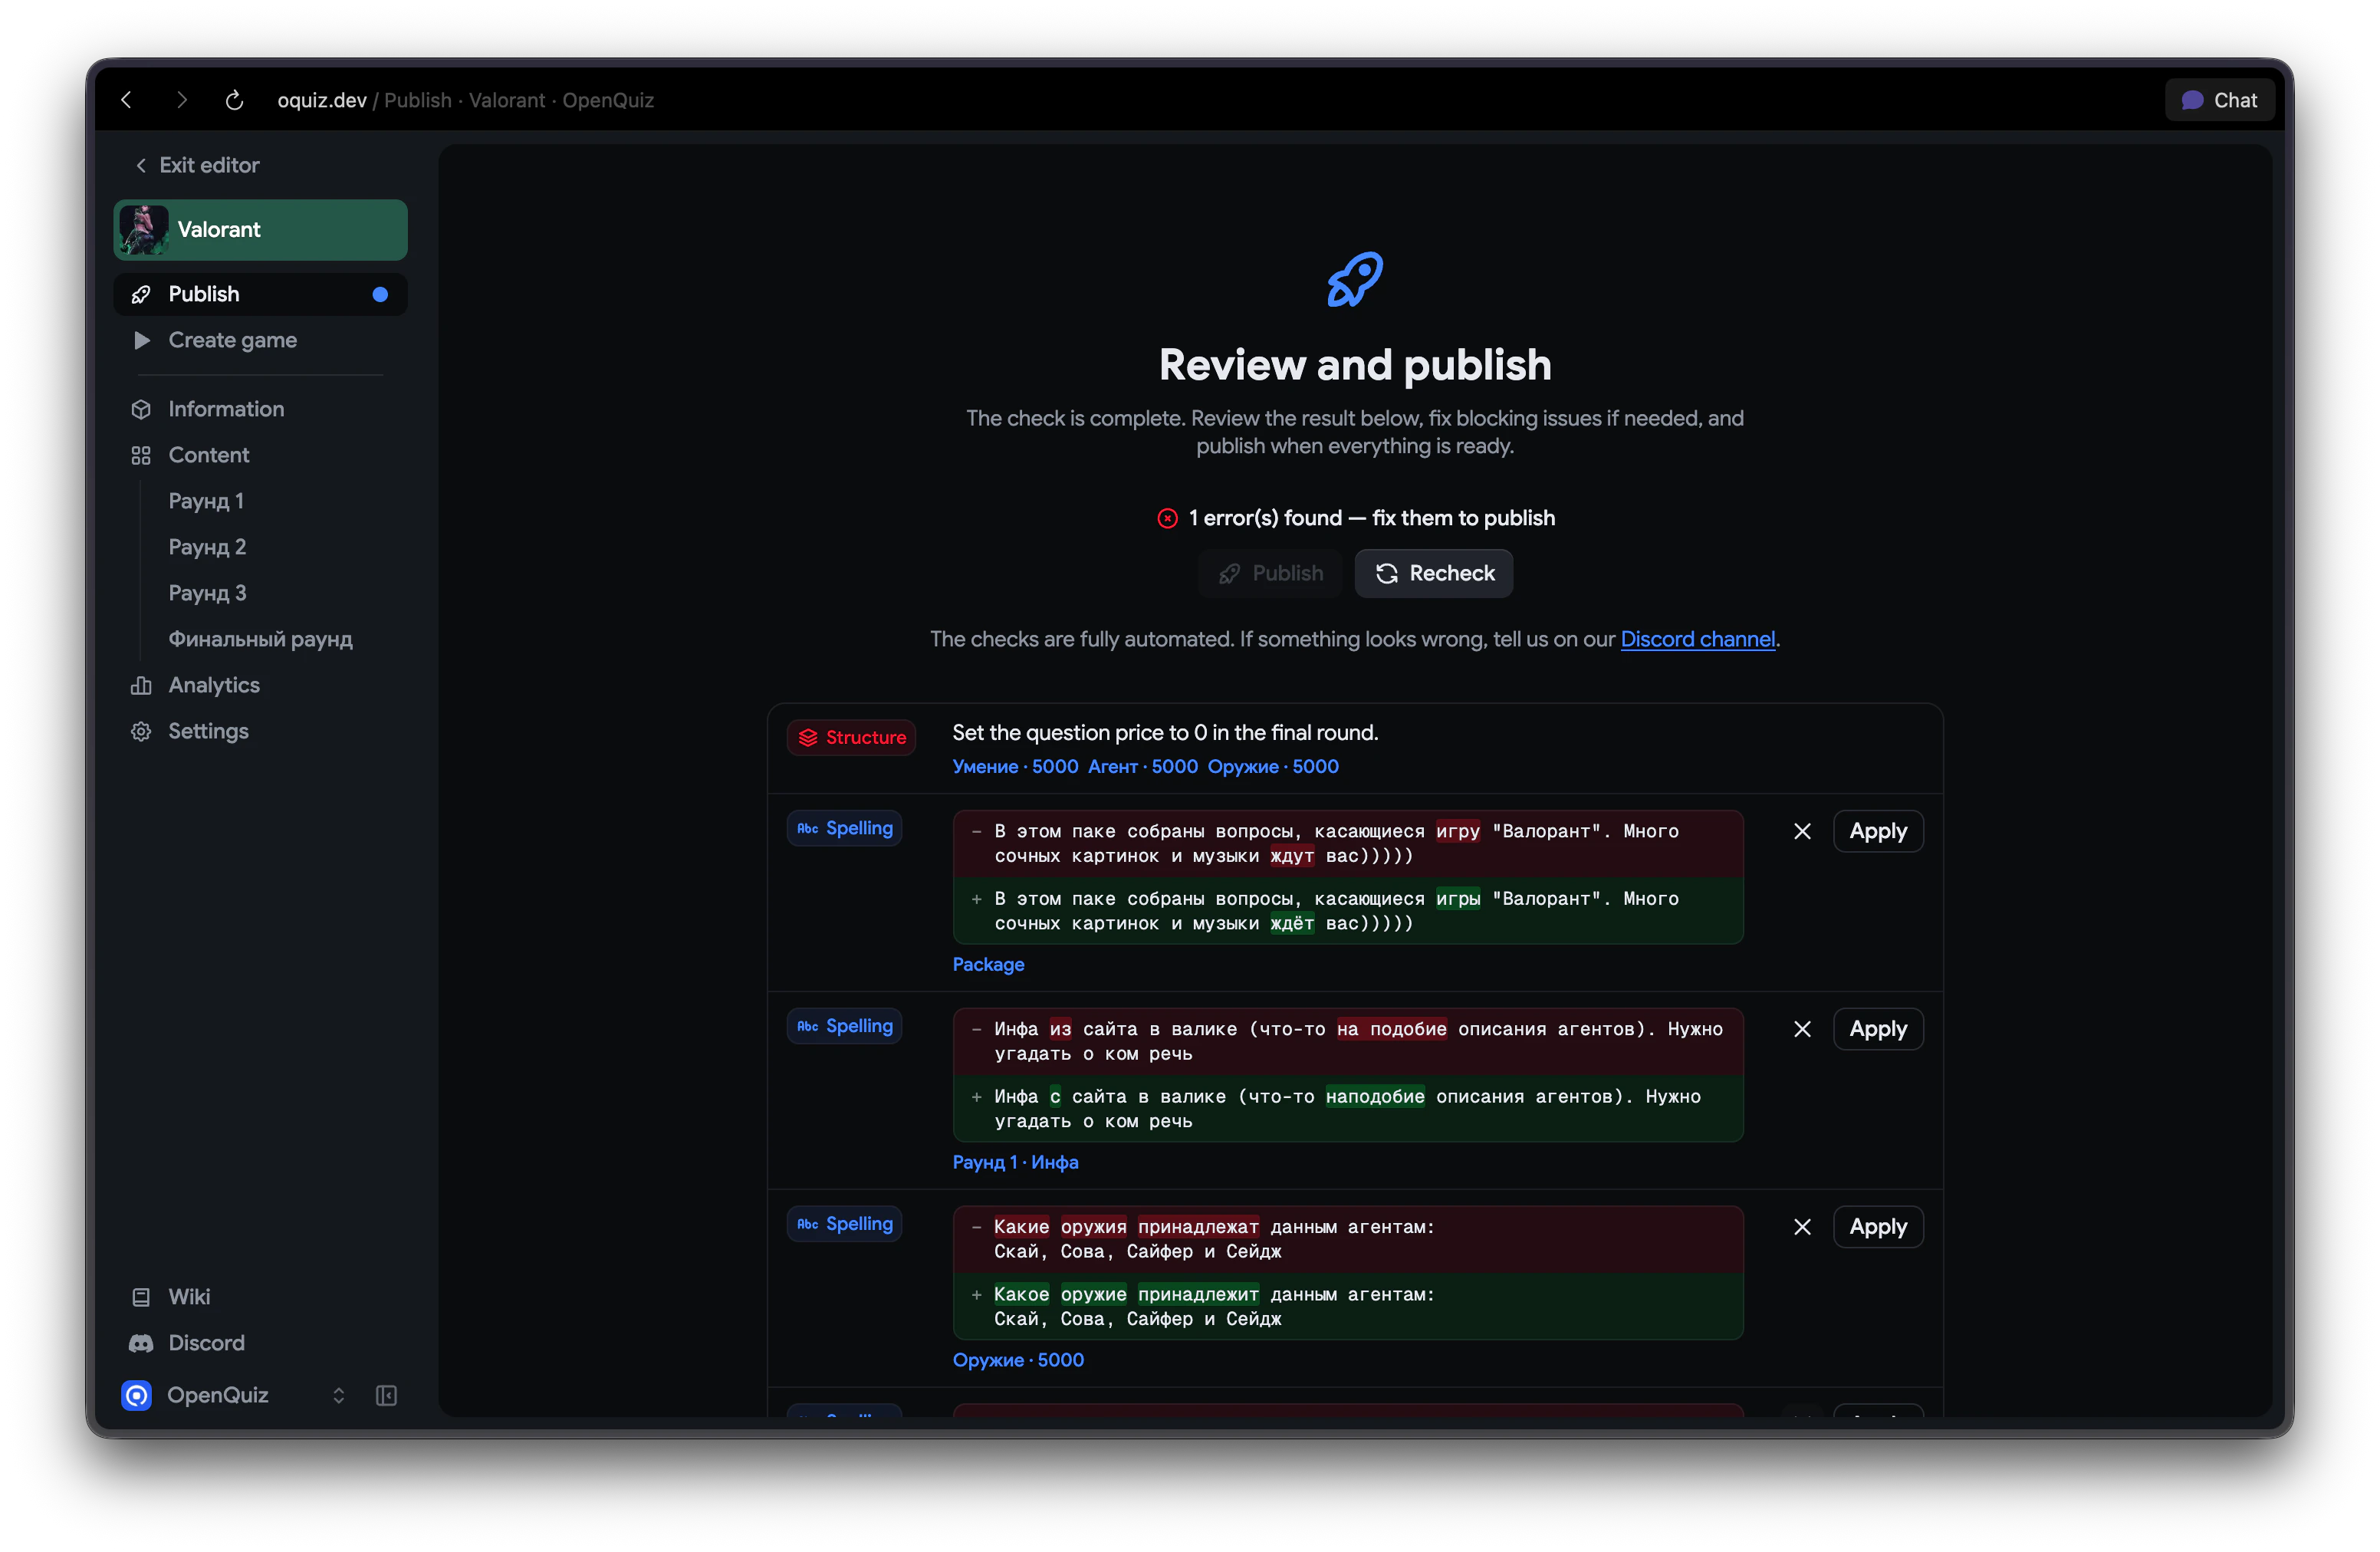Screen dimensions: 2380x1552
Task: Click the rocket icon beside Publish in sidebar
Action: 141,294
